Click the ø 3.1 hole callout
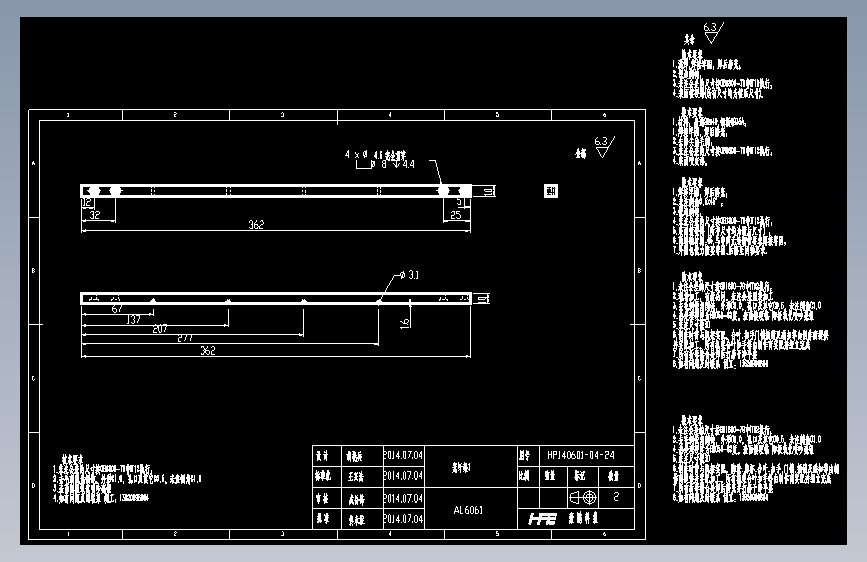The width and height of the screenshot is (867, 562). [x=409, y=275]
